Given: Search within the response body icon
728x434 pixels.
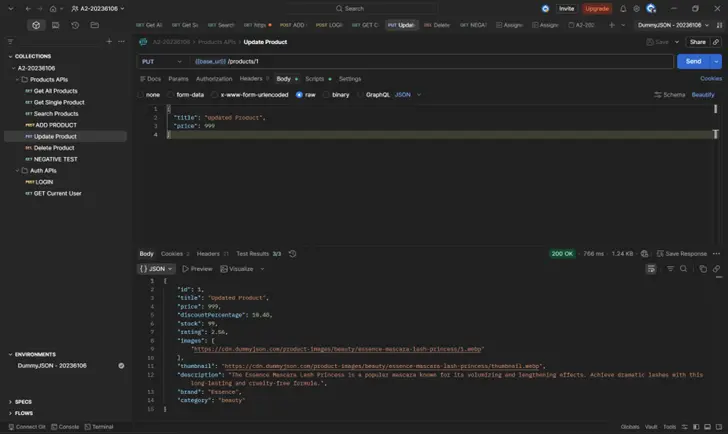Looking at the screenshot, I should (x=683, y=269).
